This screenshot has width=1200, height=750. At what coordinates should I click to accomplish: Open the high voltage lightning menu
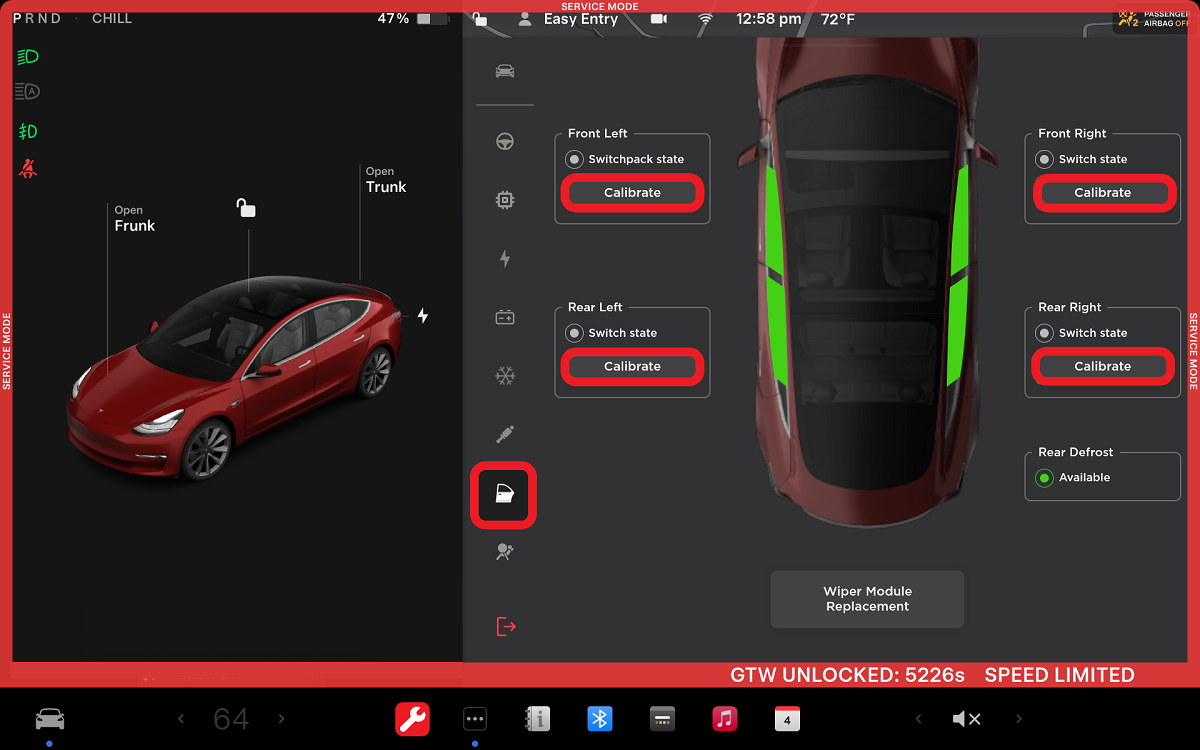(505, 259)
